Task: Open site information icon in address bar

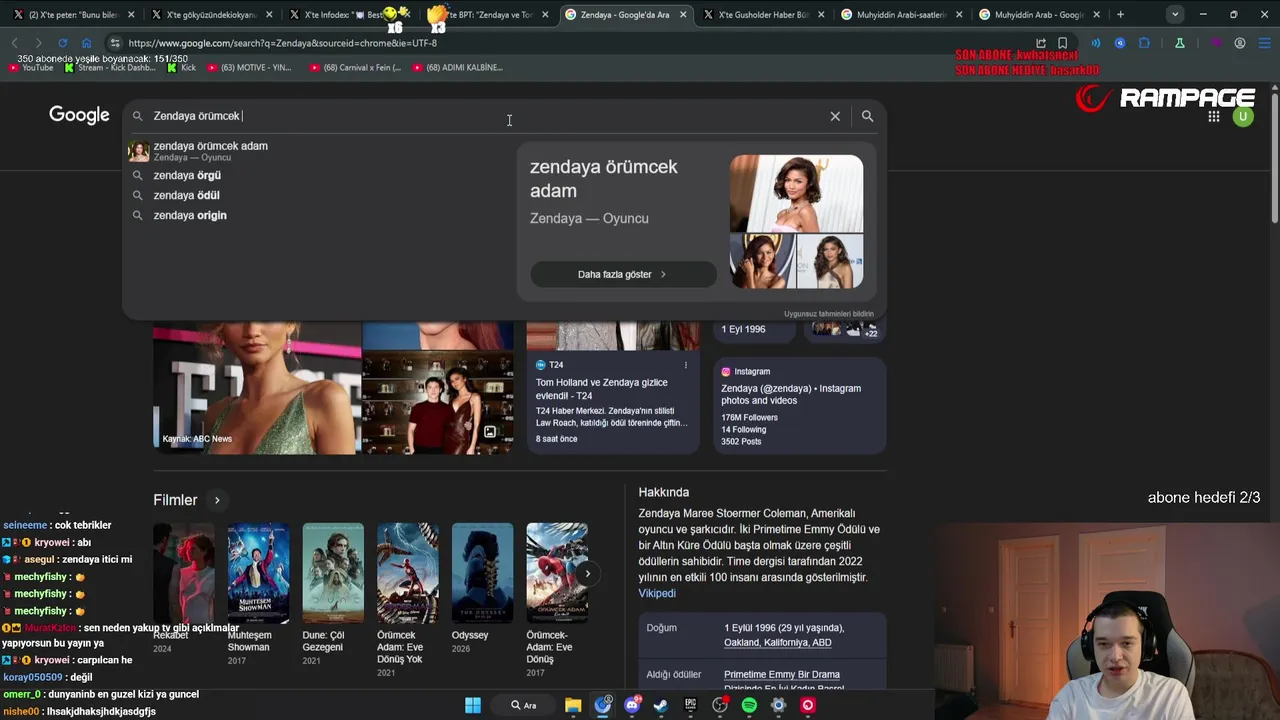Action: 115,43
